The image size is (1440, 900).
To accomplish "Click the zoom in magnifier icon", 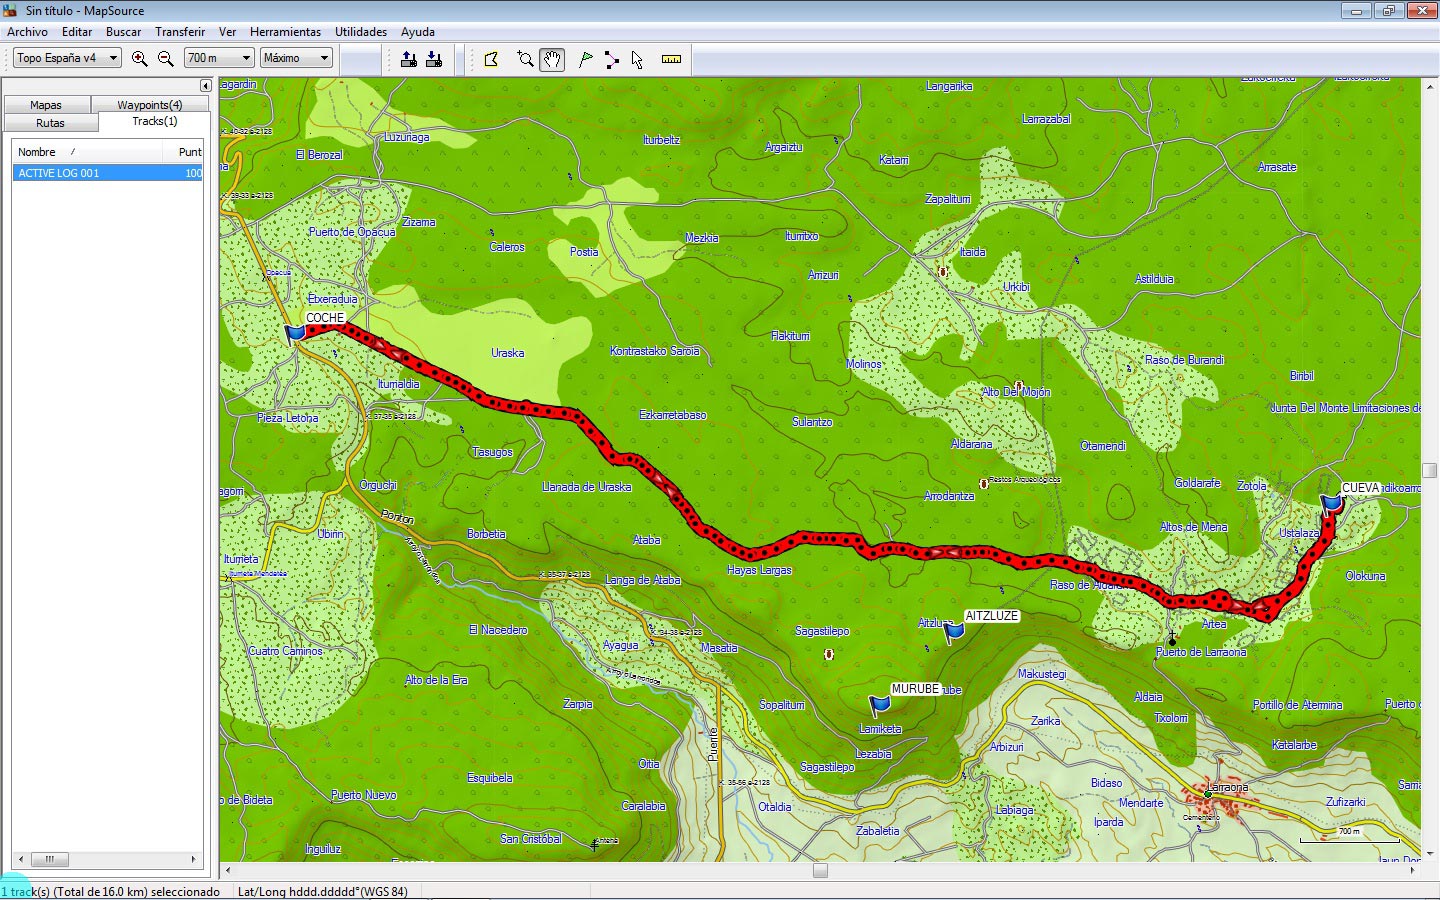I will point(140,59).
